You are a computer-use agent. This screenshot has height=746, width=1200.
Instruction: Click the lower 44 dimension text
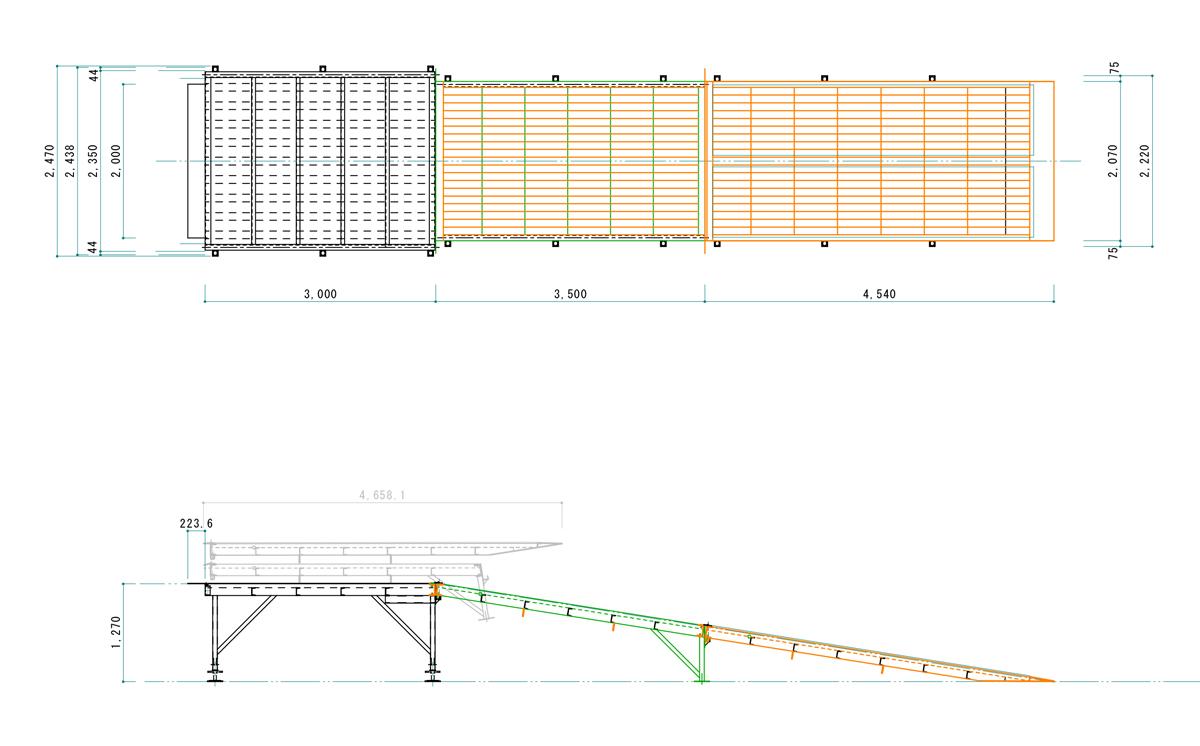[93, 247]
